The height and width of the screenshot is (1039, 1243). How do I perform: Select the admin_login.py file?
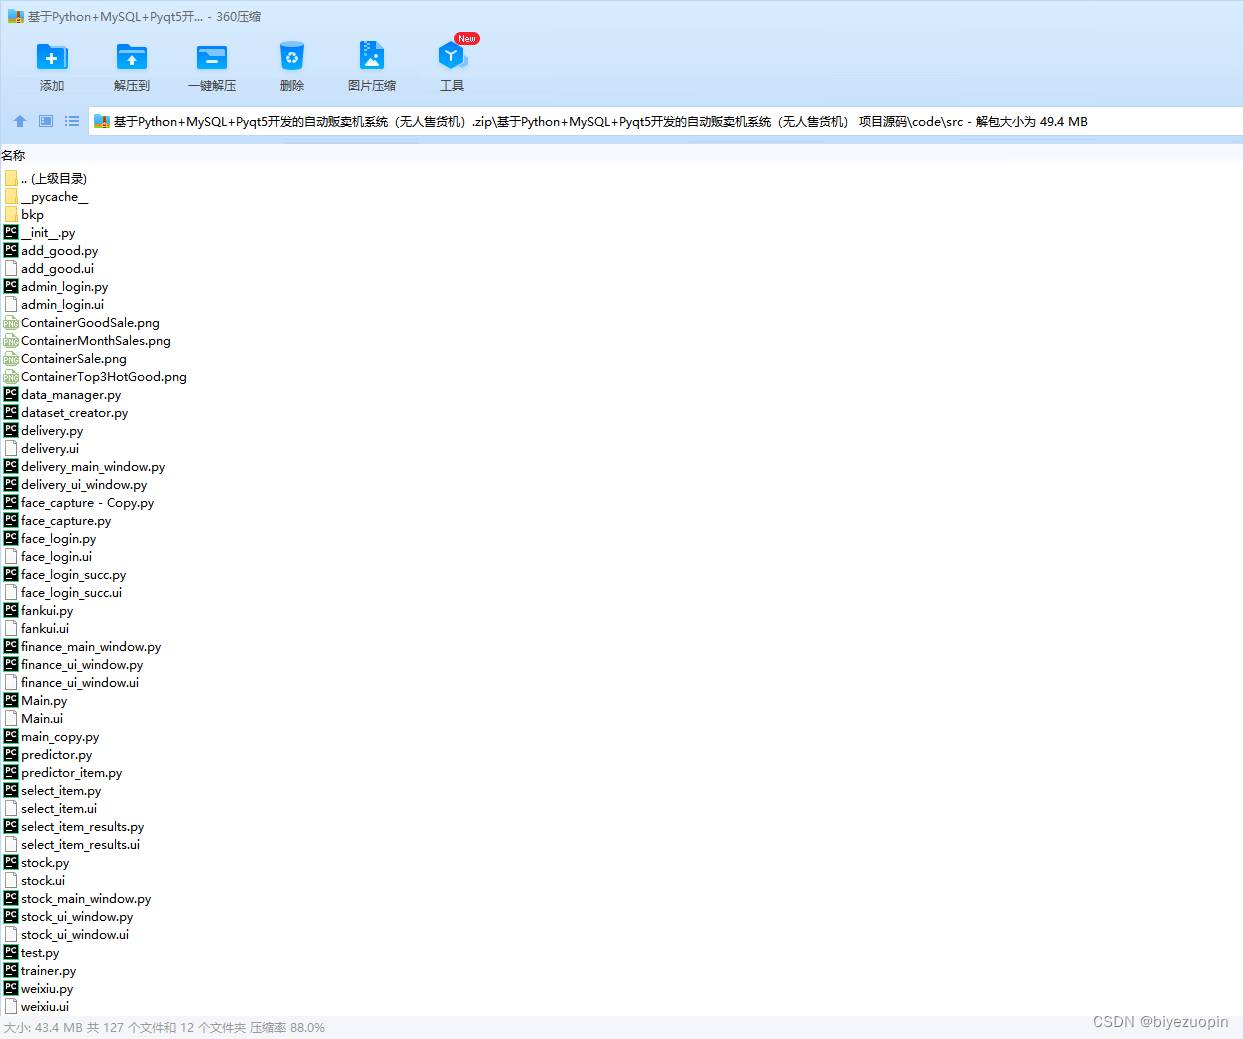(56, 286)
